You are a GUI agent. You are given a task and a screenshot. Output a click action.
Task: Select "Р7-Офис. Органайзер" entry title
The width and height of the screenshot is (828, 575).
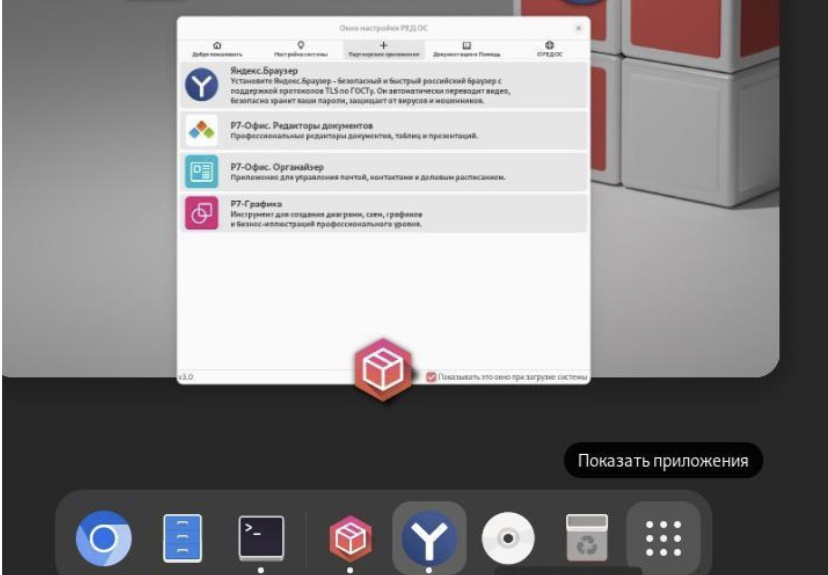point(277,167)
